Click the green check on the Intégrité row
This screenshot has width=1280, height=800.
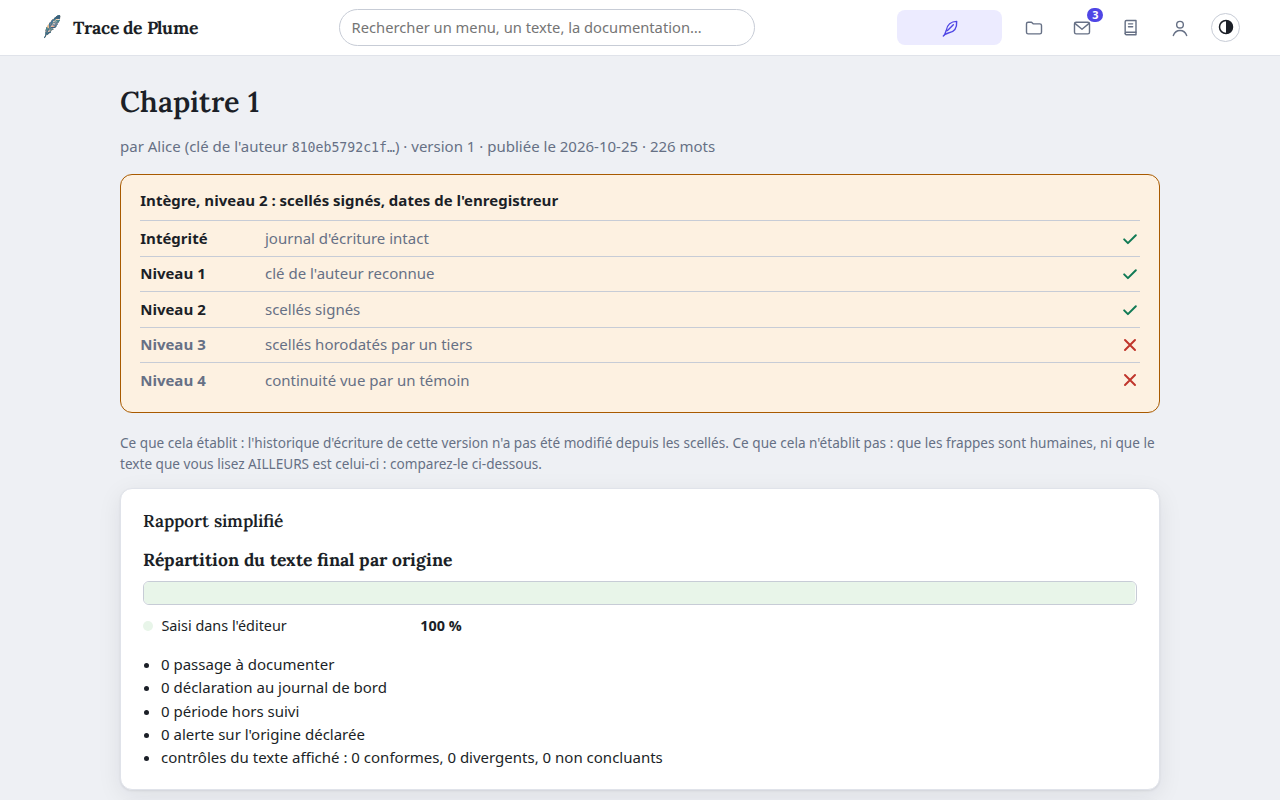(x=1130, y=239)
